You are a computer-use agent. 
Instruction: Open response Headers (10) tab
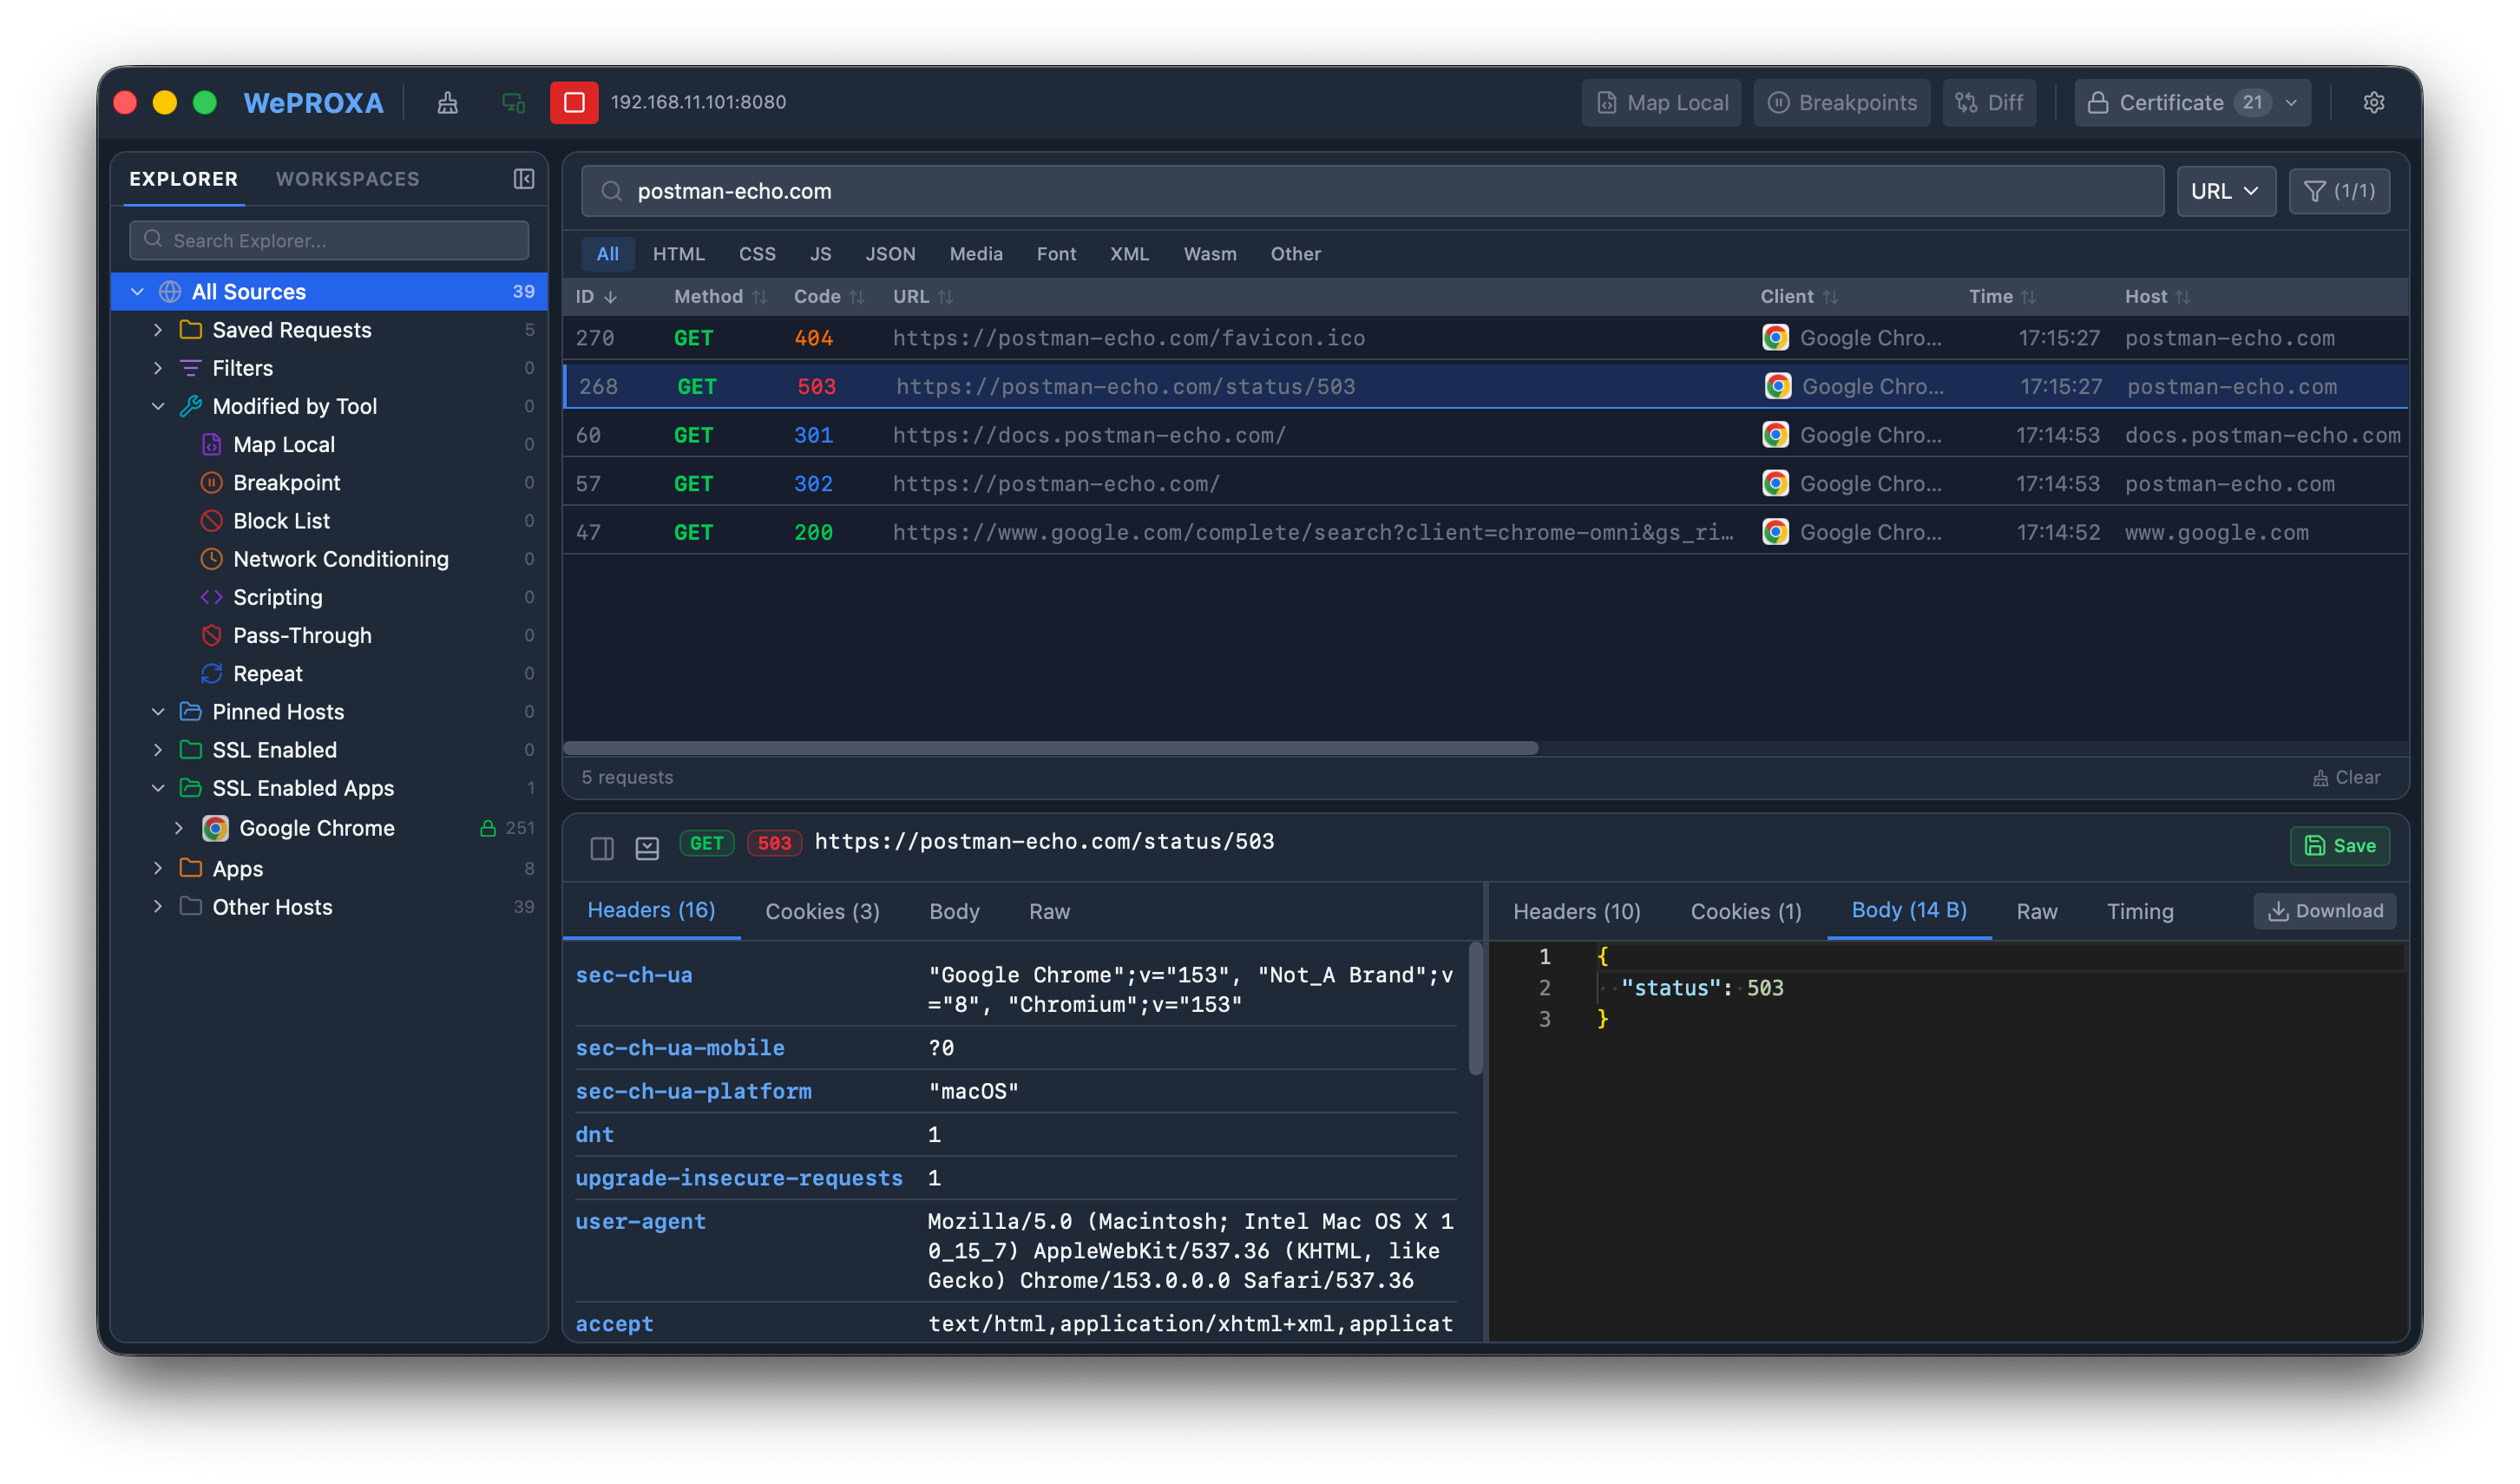(1576, 911)
